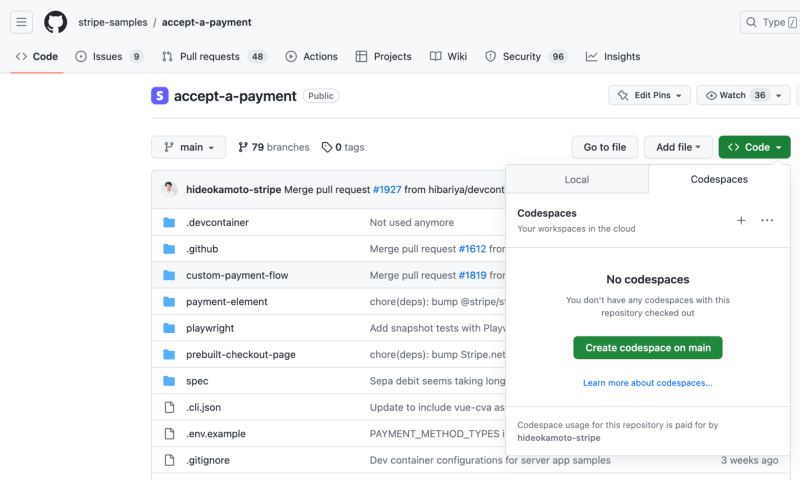Switch to the Pull requests tab

click(215, 57)
